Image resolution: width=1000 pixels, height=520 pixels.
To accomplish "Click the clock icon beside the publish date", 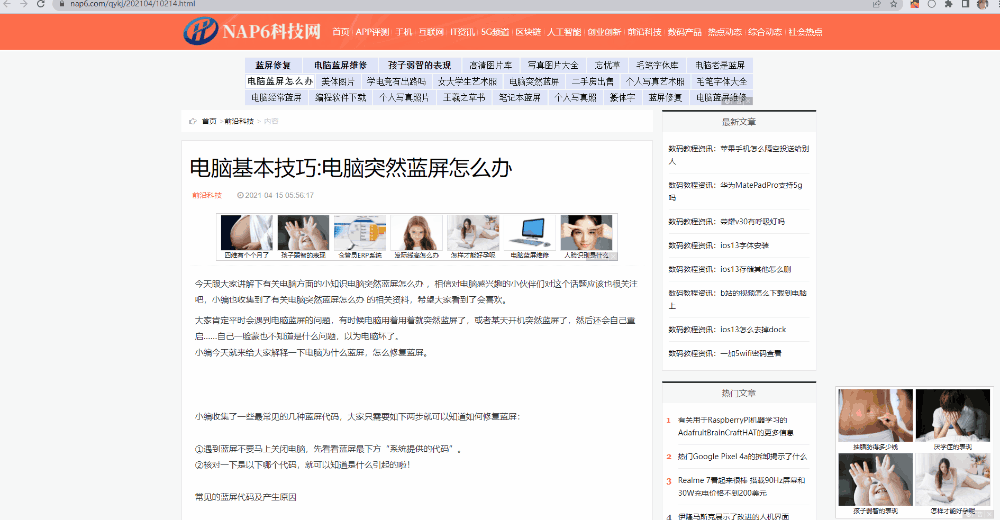I will click(240, 195).
